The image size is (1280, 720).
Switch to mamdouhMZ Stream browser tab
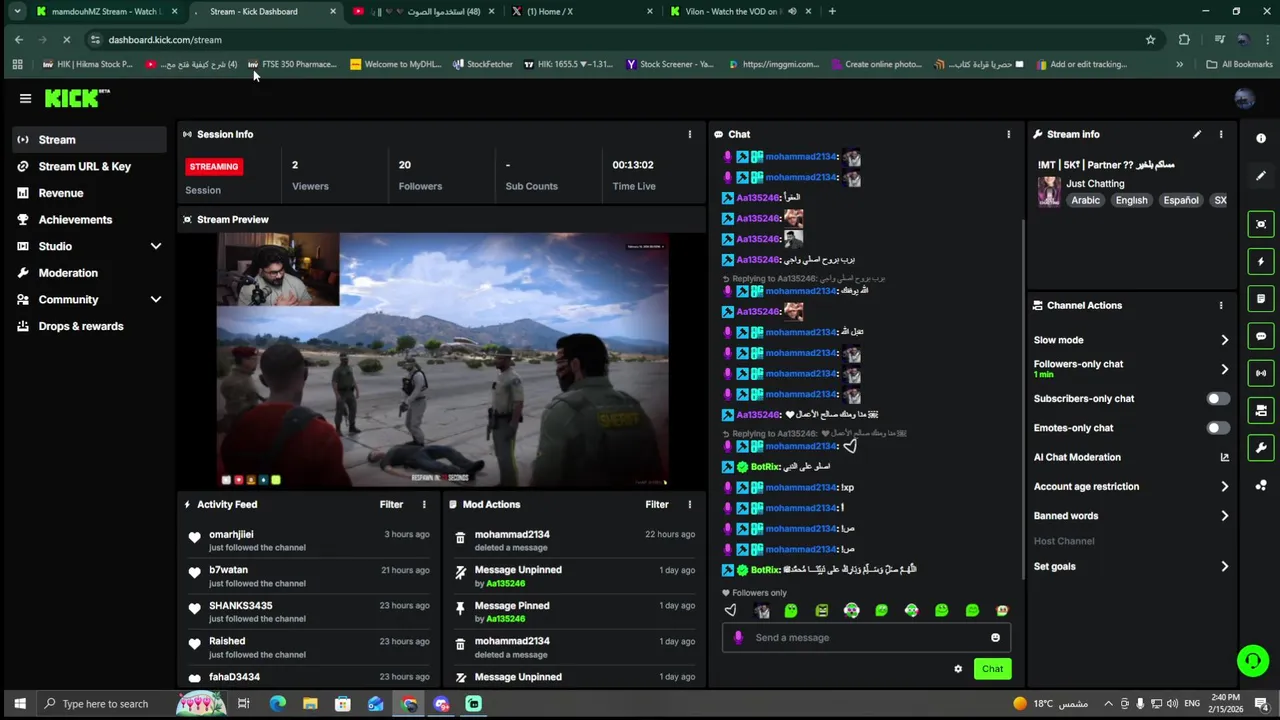(105, 11)
